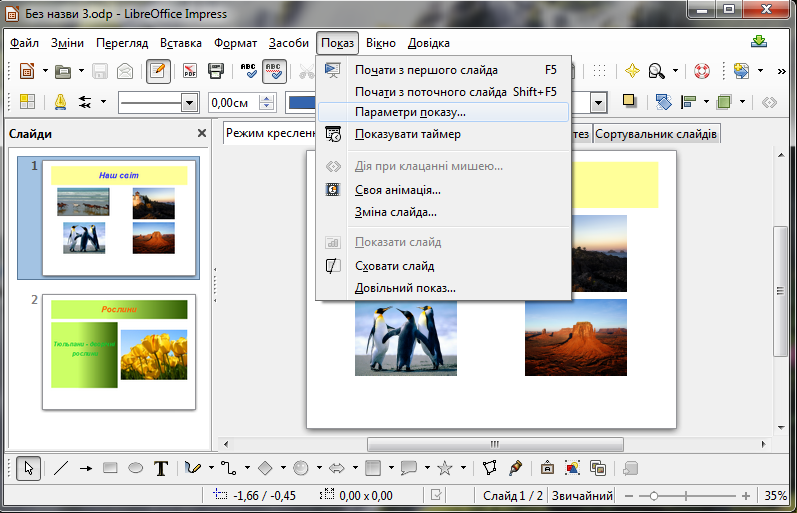Select the Curve drawing tool

click(192, 468)
